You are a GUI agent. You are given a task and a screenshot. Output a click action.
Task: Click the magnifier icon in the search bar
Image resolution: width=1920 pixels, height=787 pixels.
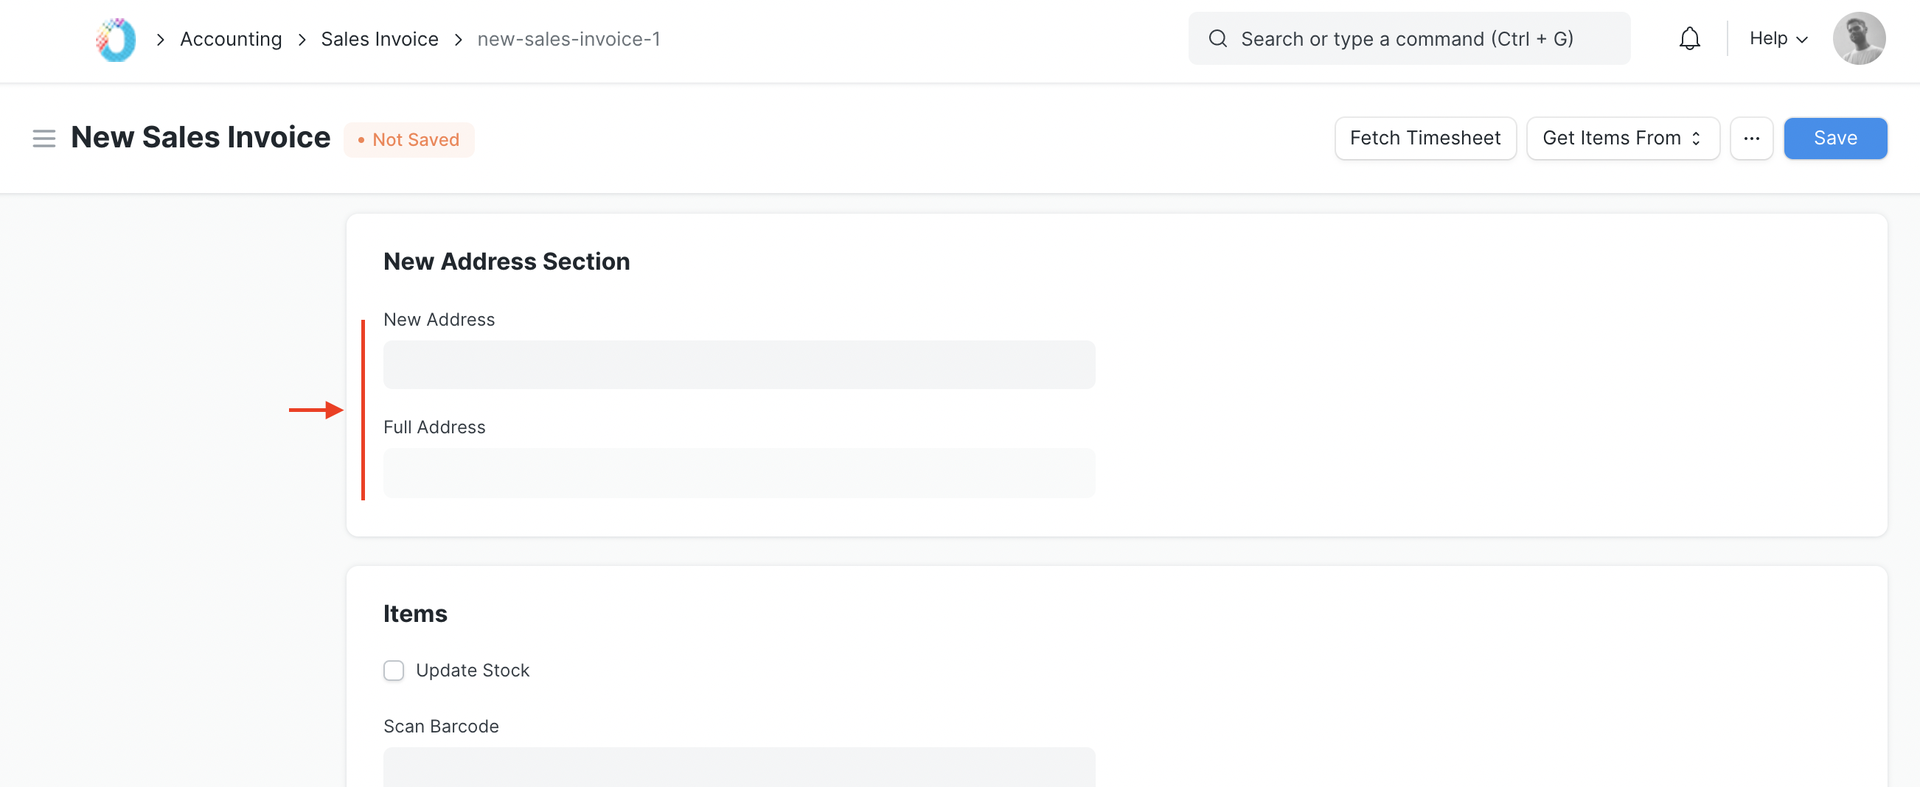click(1217, 38)
